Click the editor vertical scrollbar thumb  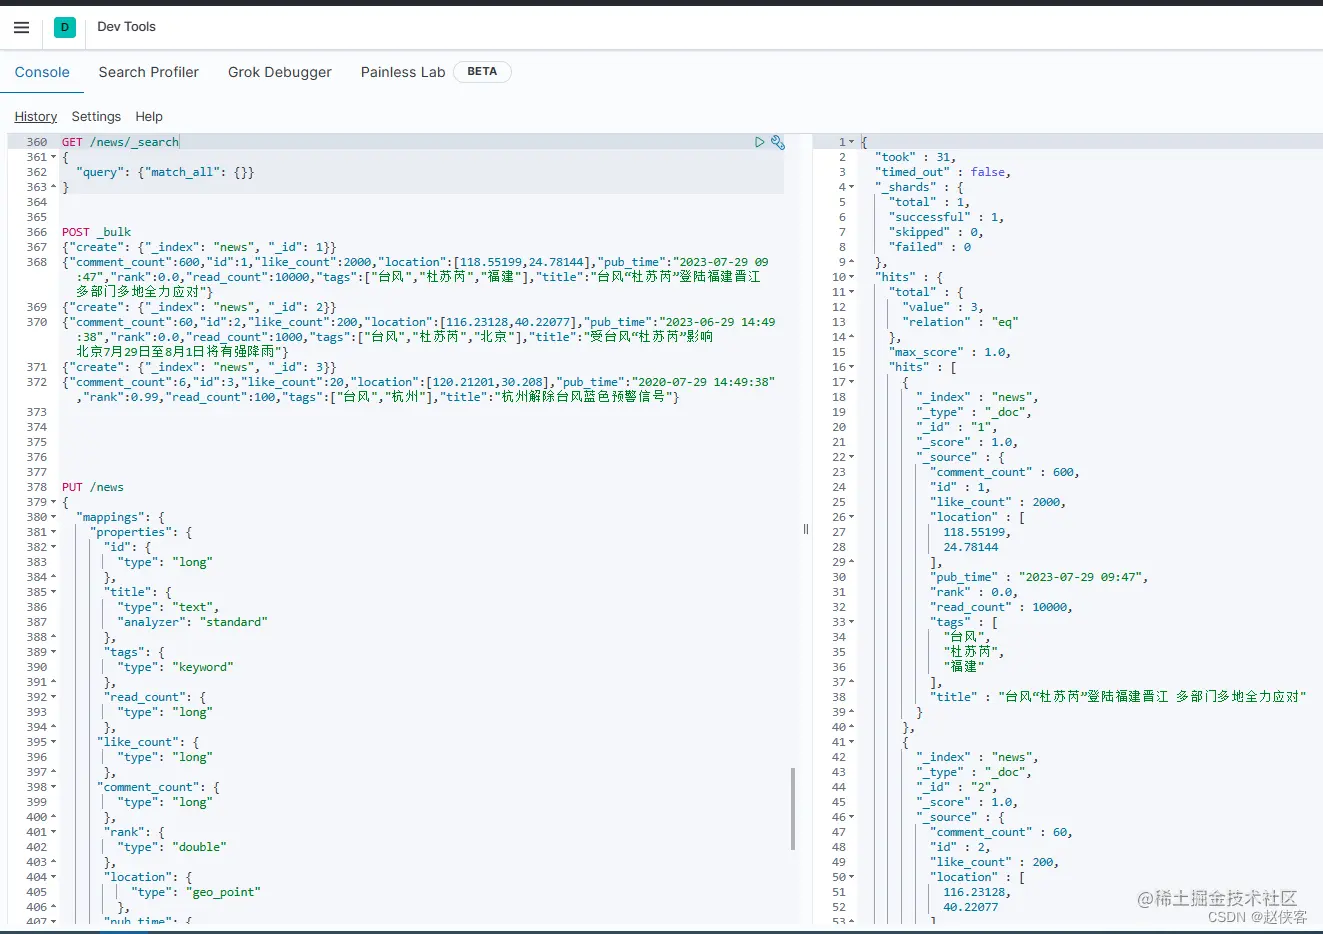(793, 808)
